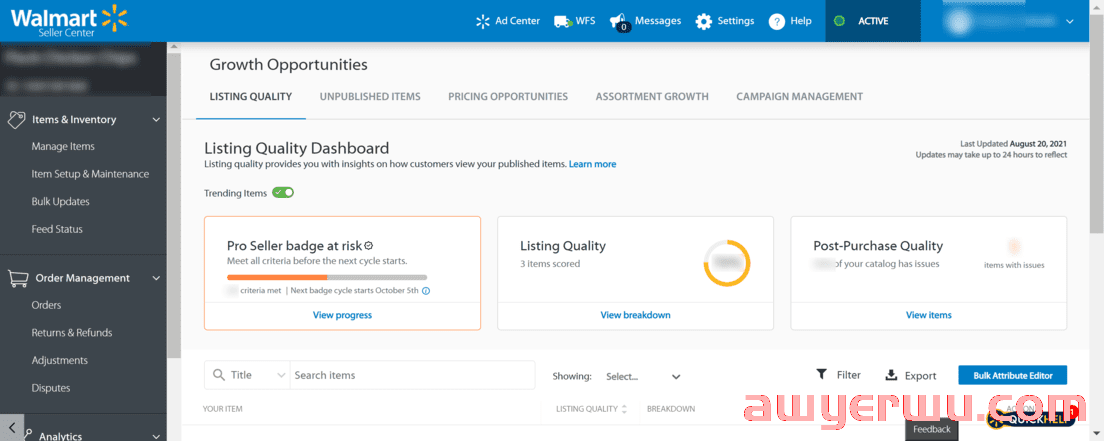Screen dimensions: 1104x441
Task: Open Returns & Refunds in sidebar
Action: click(x=72, y=333)
